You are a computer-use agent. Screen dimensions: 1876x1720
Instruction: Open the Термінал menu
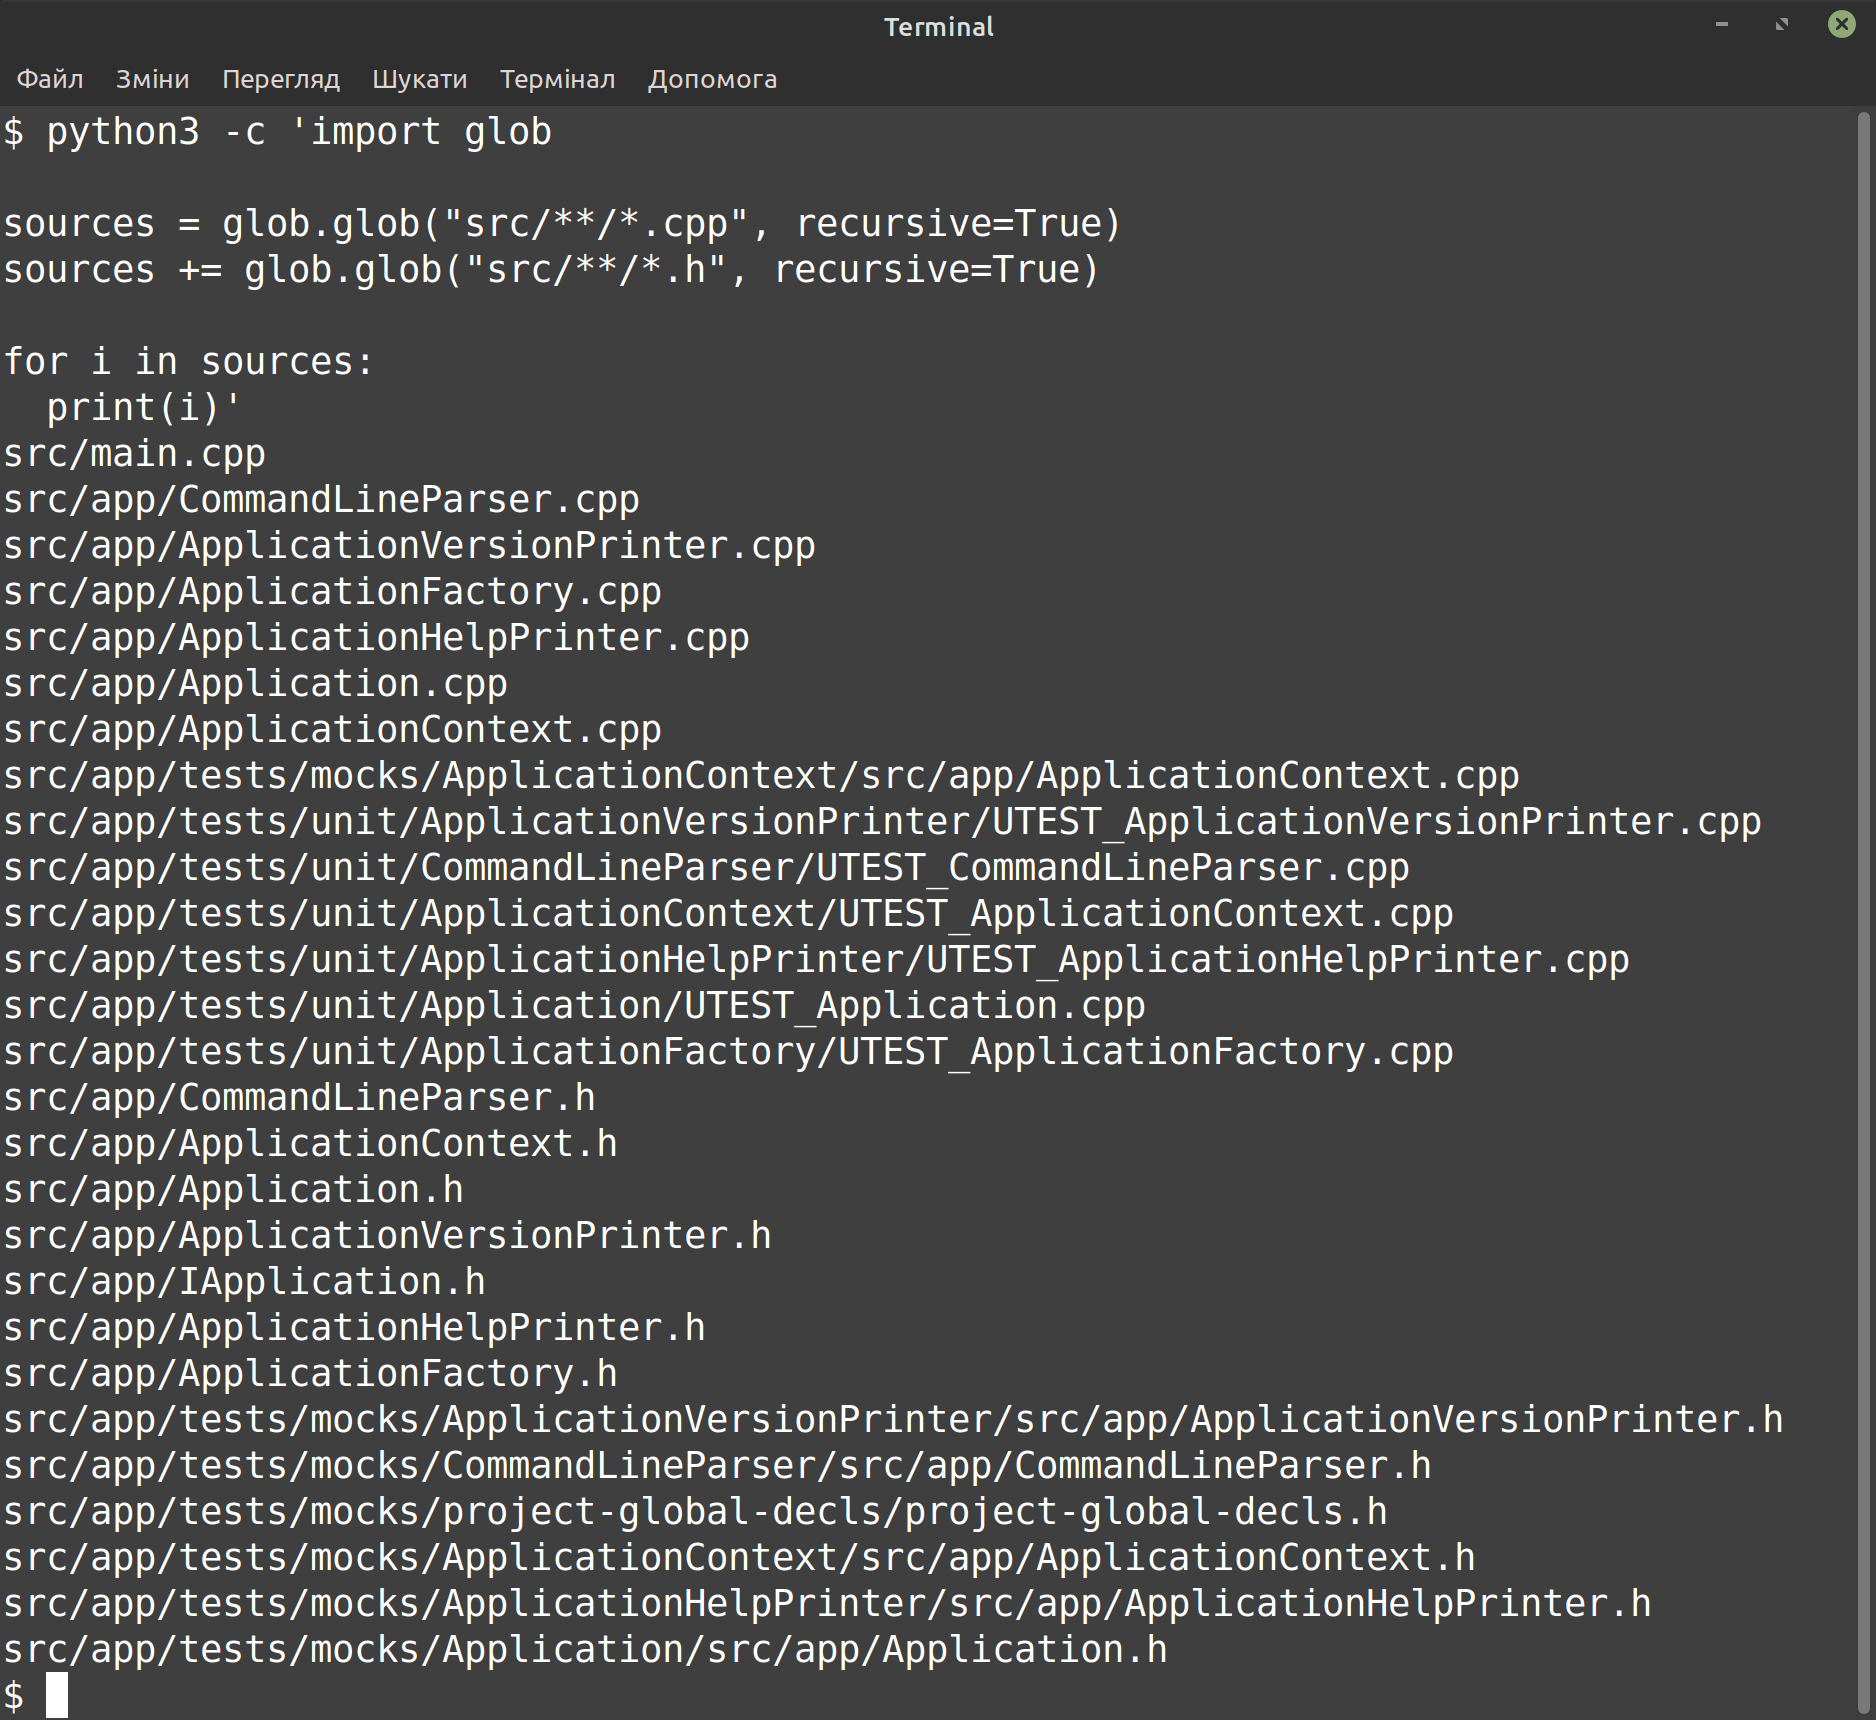558,79
